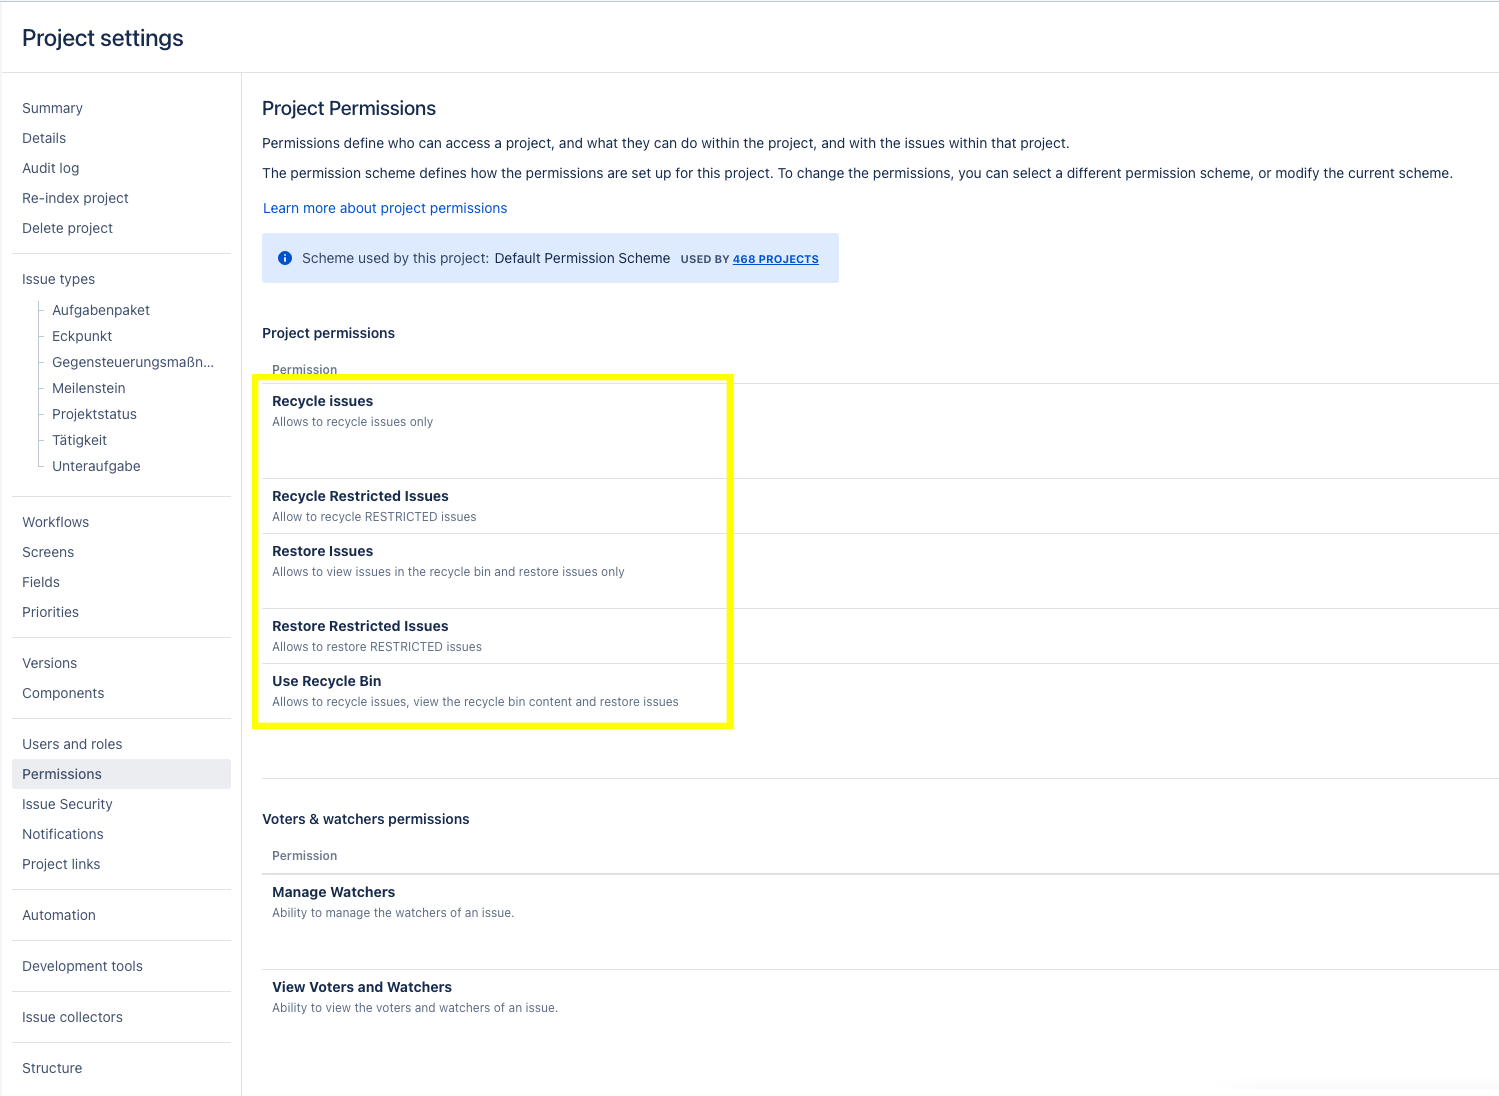
Task: Click the blue info icon in scheme banner
Action: [285, 258]
